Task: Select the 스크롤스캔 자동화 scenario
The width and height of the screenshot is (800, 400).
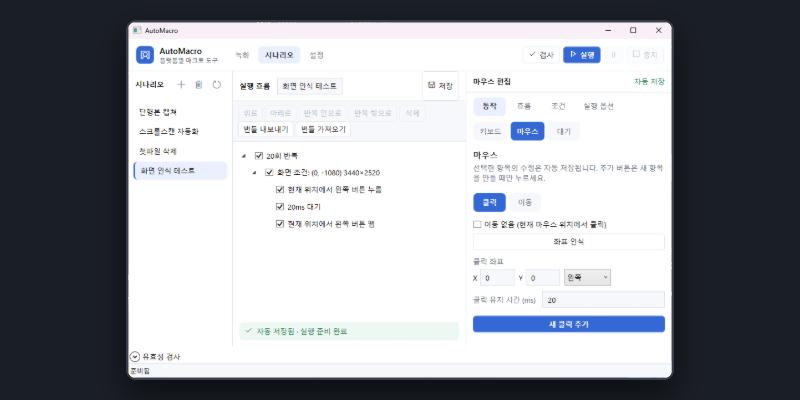Action: (x=180, y=132)
